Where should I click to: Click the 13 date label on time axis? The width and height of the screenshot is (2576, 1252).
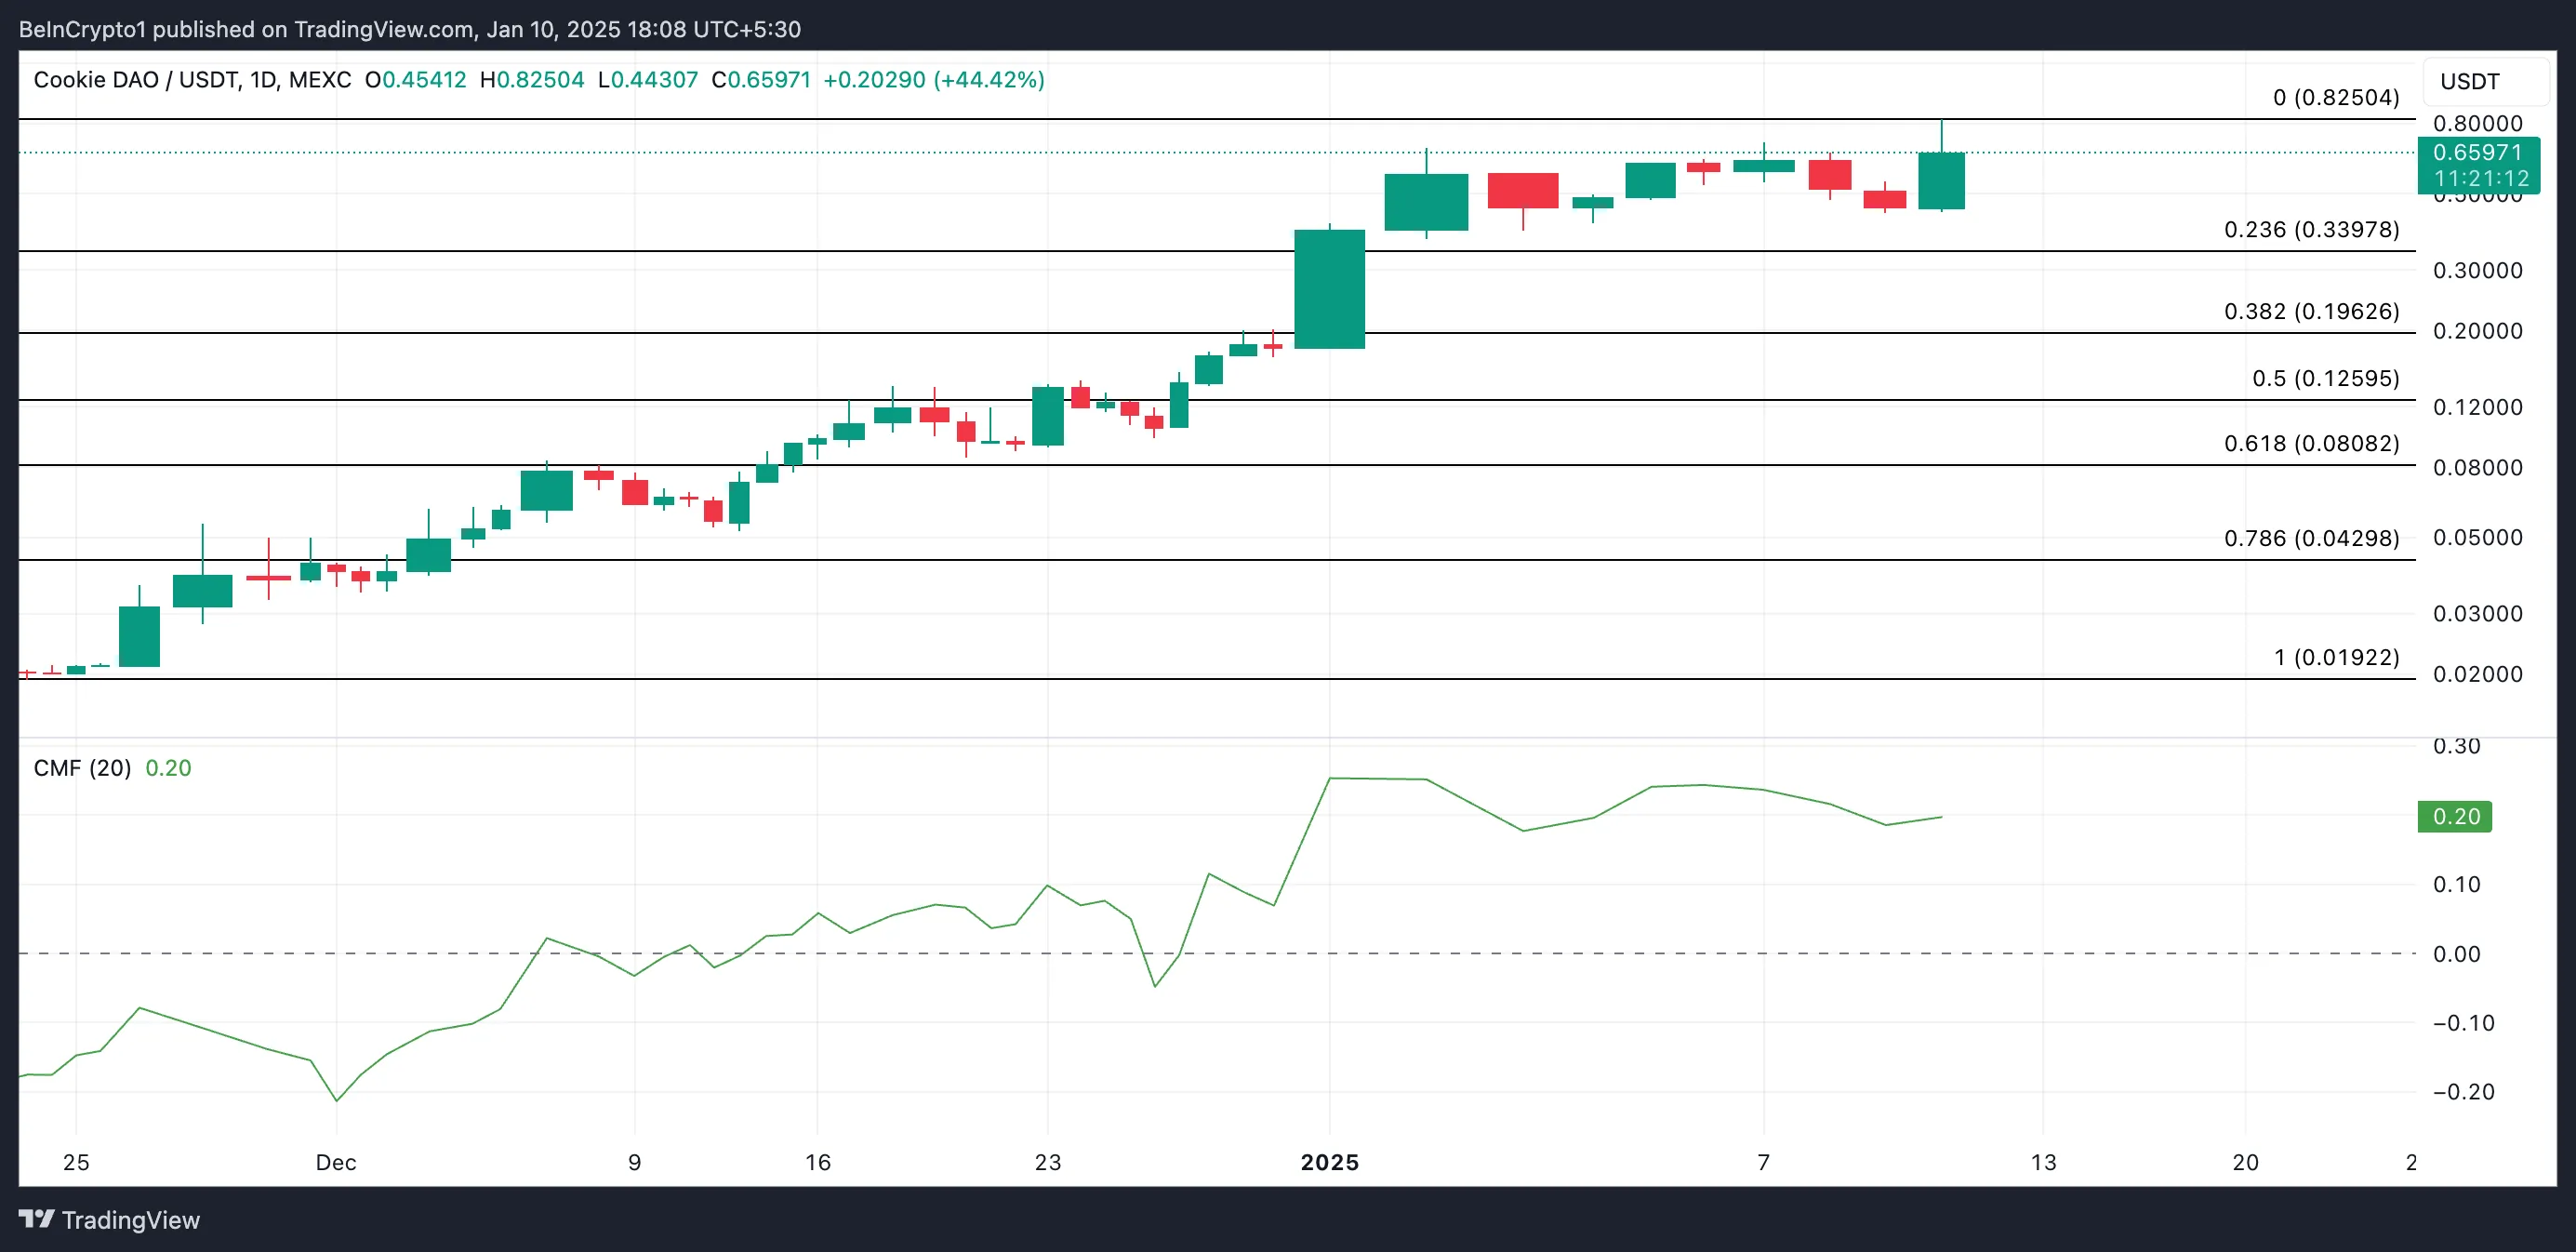point(2044,1163)
